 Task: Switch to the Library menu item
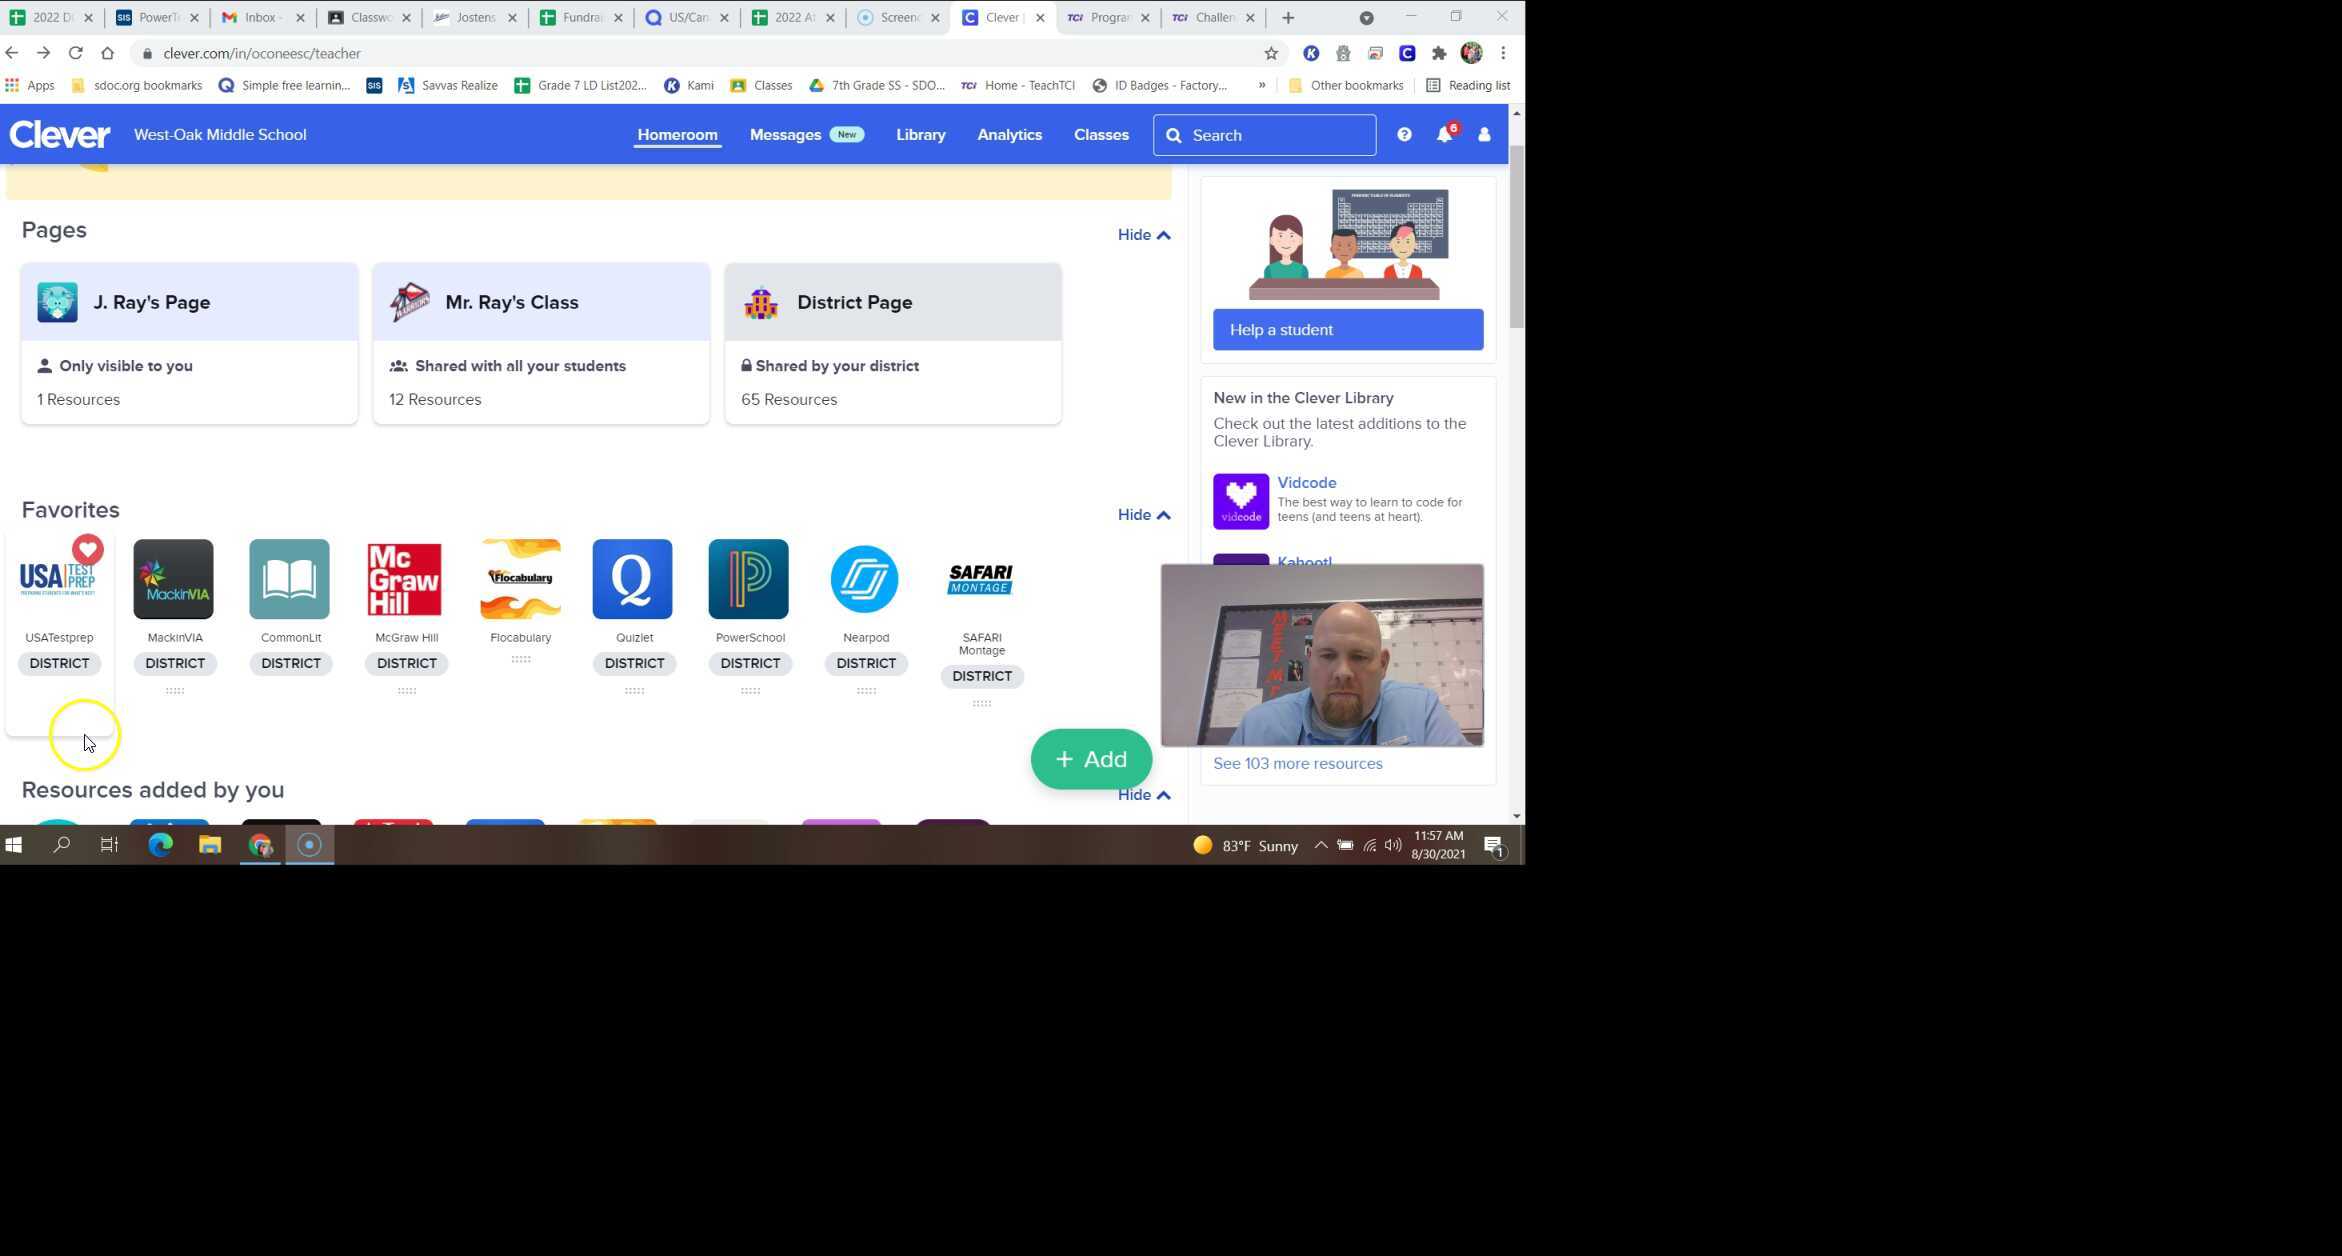pyautogui.click(x=920, y=135)
